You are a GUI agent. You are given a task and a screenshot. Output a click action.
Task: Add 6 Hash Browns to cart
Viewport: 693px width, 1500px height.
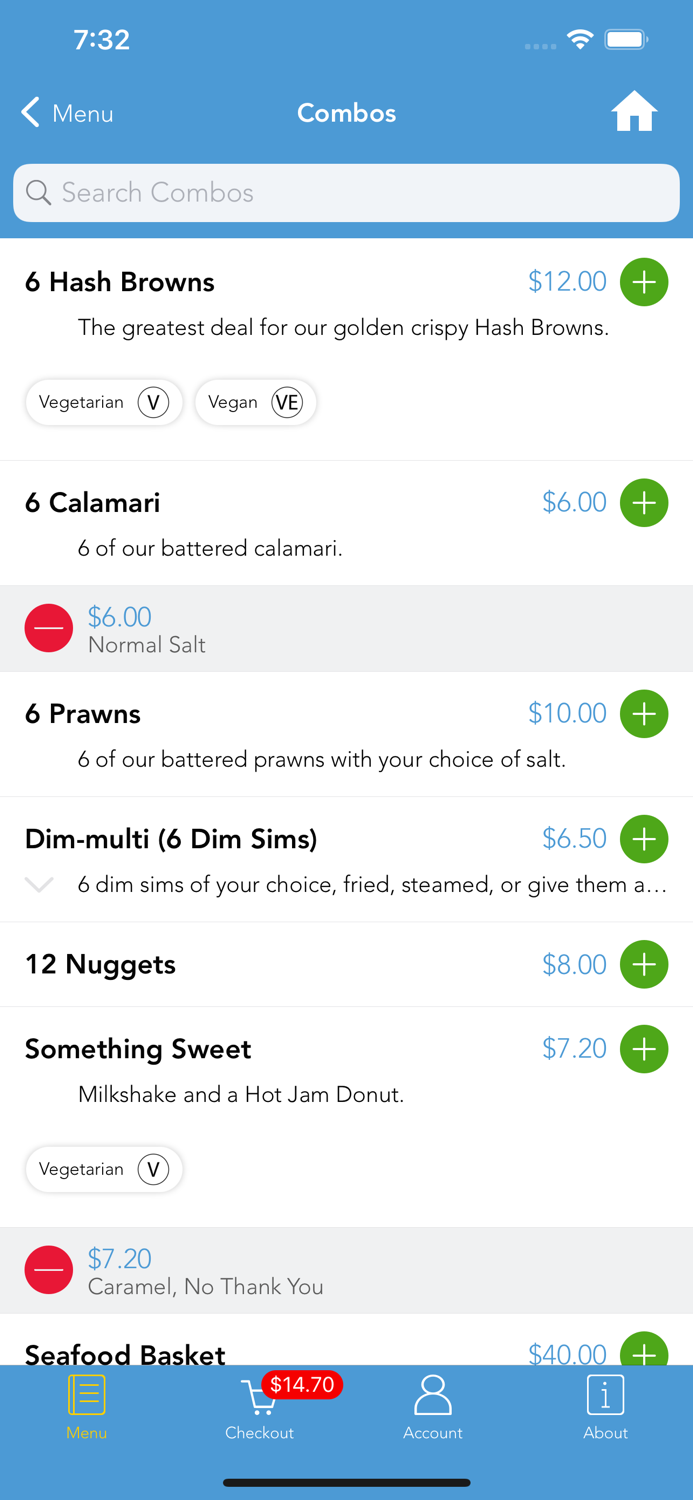(x=644, y=282)
